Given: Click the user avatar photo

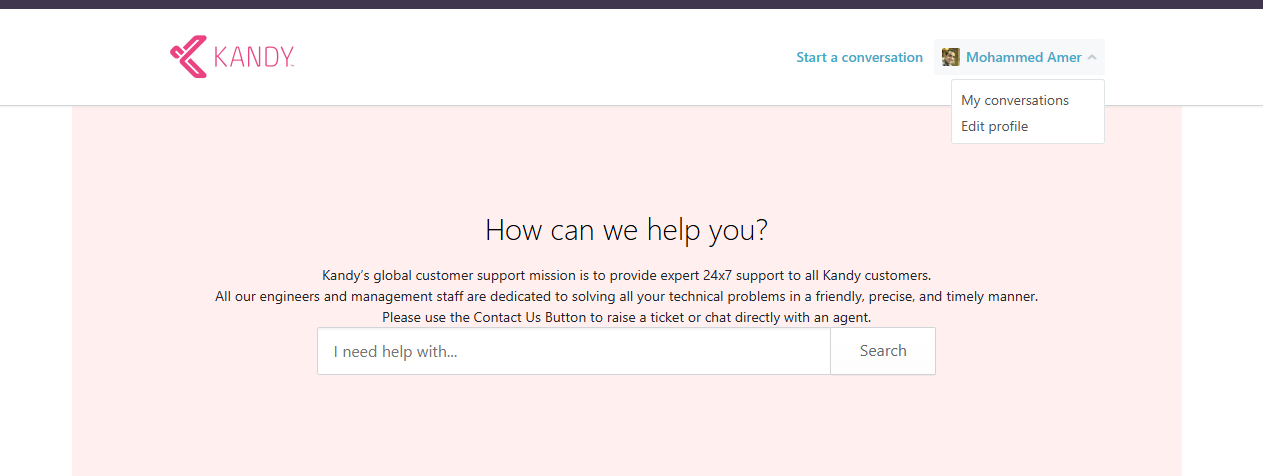Looking at the screenshot, I should [x=951, y=57].
